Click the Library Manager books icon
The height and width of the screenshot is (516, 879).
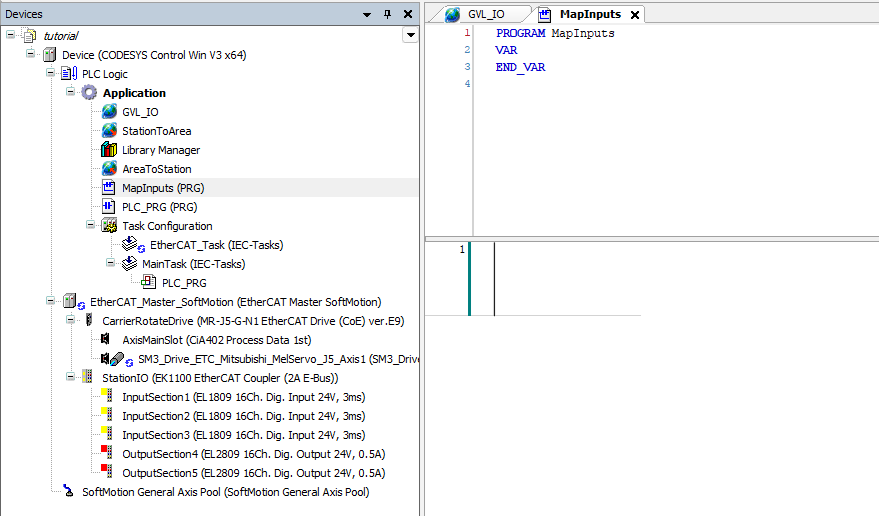(x=109, y=150)
